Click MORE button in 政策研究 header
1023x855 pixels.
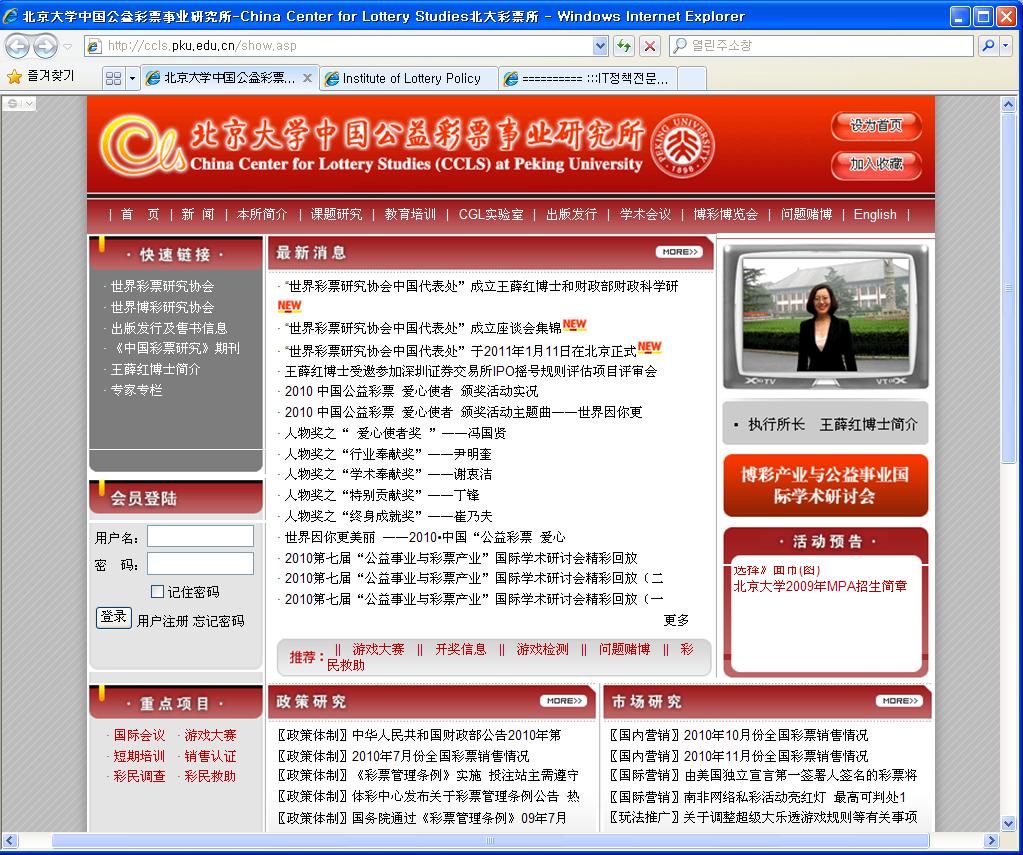coord(564,700)
